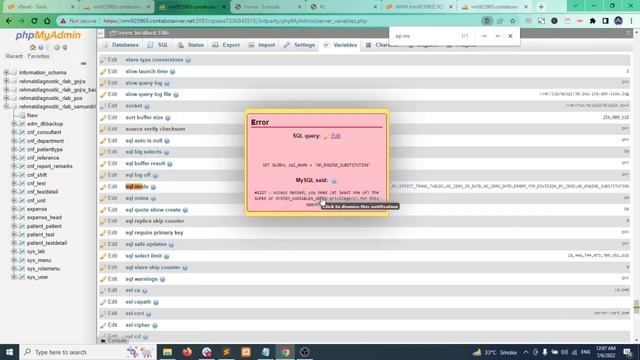Screen dimensions: 640x360
Task: Click cnf_test table icon in tree
Action: point(22,183)
